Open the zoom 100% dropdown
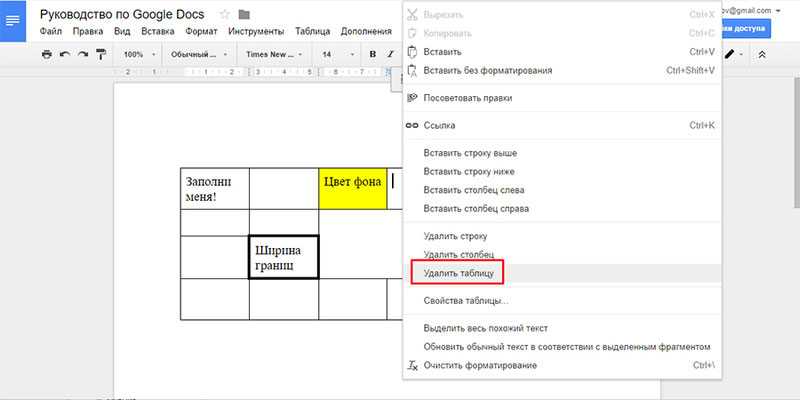 click(140, 54)
